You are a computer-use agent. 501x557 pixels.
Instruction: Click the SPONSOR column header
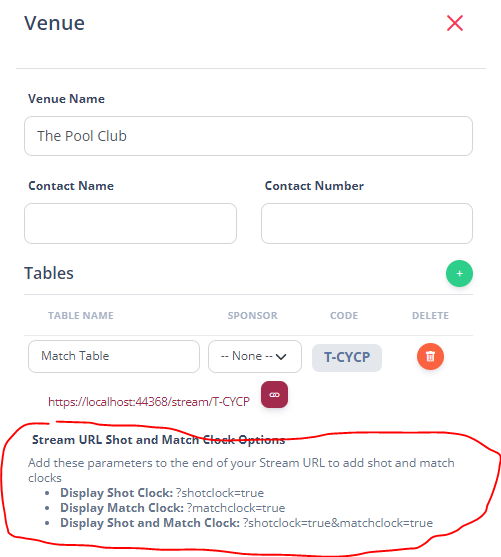[252, 315]
